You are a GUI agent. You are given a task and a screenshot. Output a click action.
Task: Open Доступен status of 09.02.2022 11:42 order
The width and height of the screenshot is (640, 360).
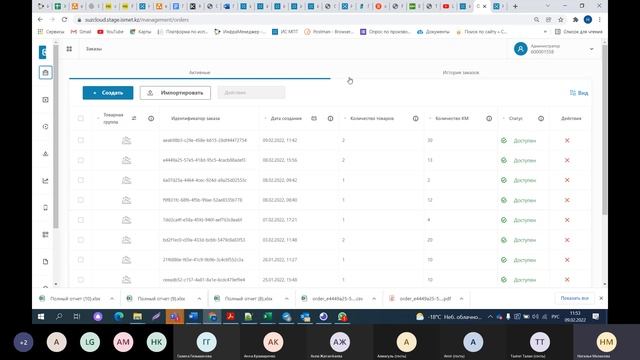[x=518, y=140]
